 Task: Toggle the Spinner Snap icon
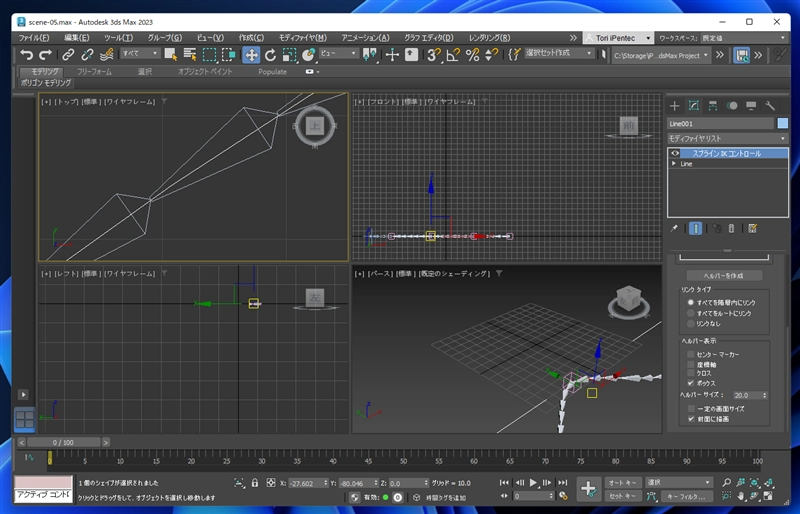[491, 55]
